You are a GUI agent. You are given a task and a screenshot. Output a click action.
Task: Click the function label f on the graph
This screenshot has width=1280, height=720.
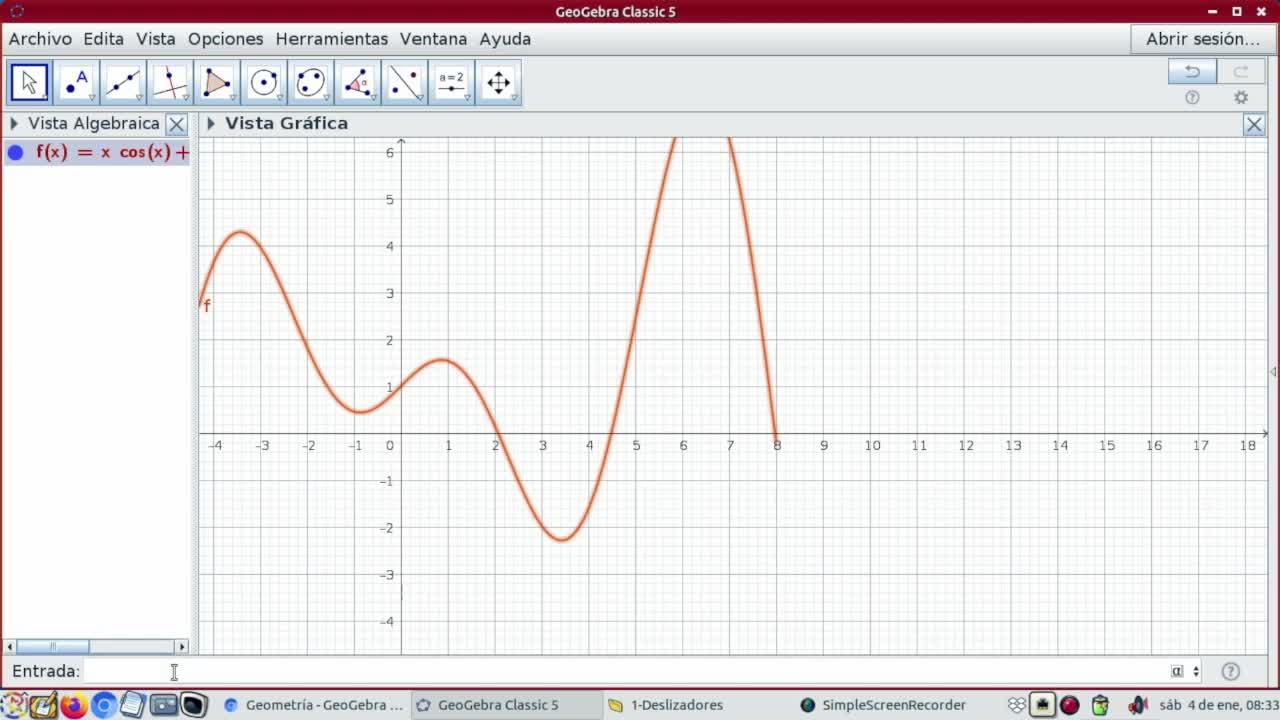coord(207,306)
